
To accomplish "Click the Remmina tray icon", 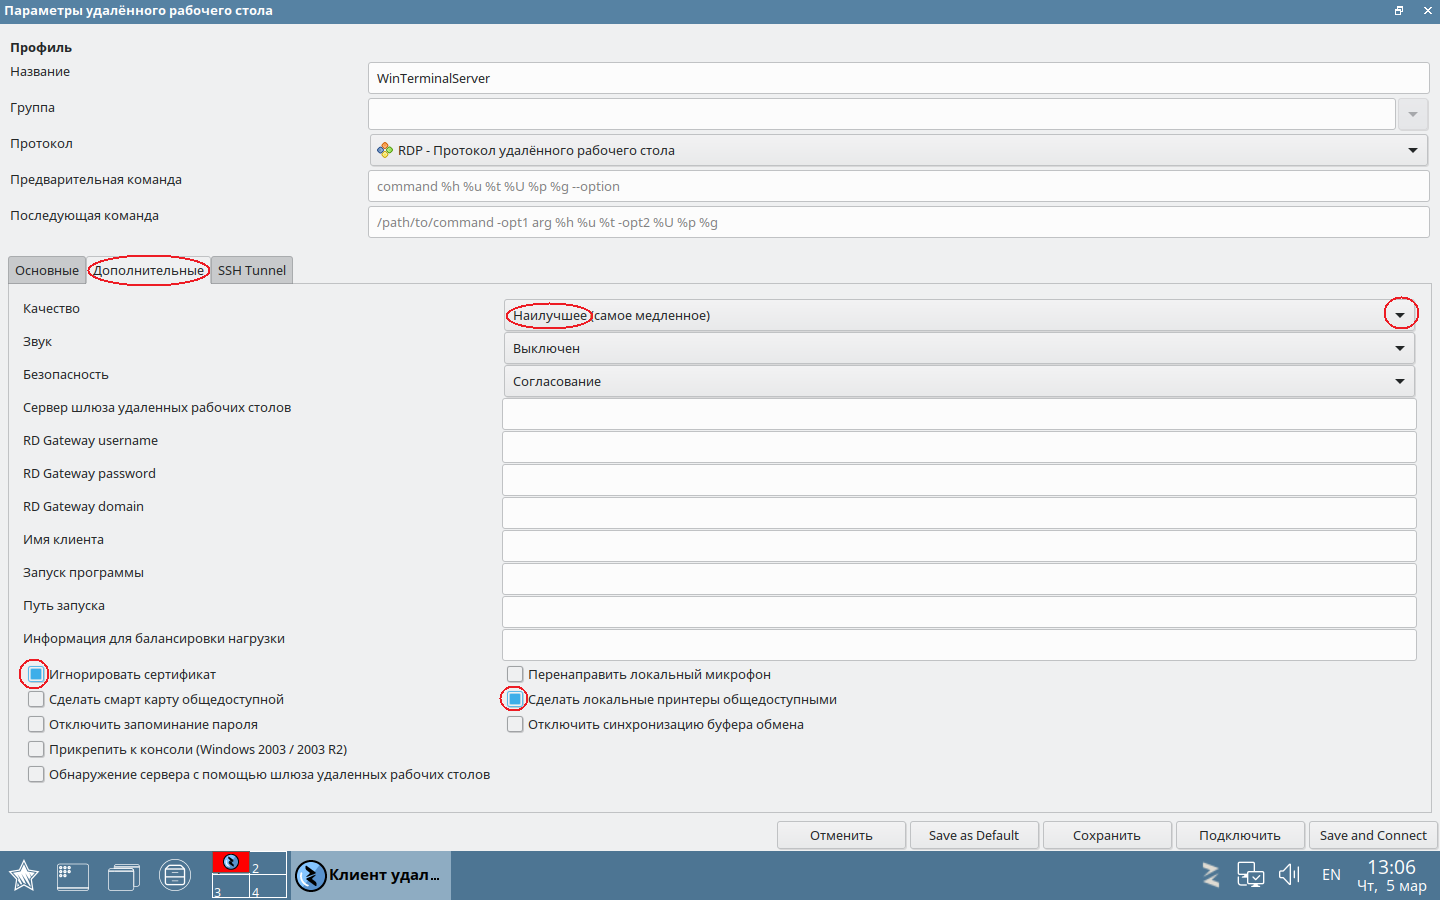I will (1211, 875).
